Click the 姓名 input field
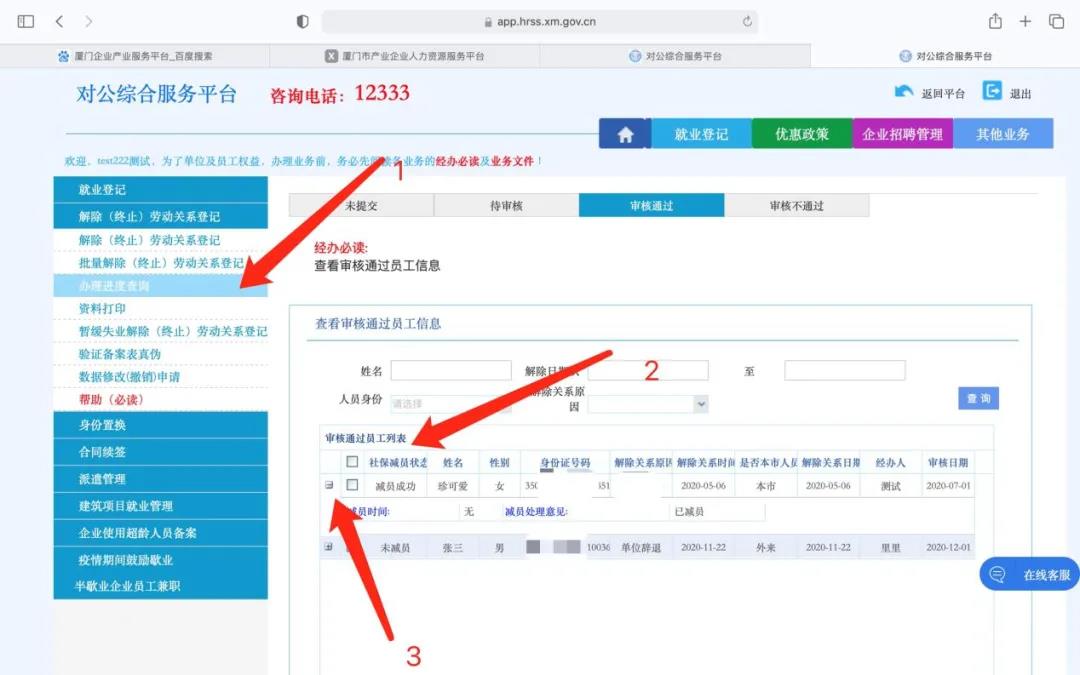 click(450, 371)
